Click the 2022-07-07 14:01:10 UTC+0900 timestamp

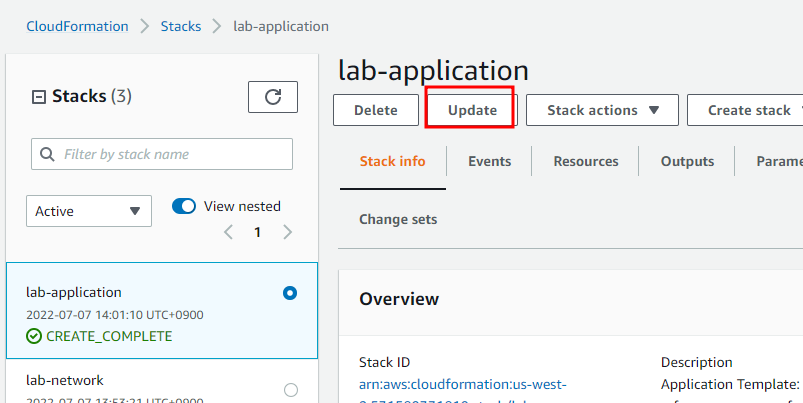[115, 315]
